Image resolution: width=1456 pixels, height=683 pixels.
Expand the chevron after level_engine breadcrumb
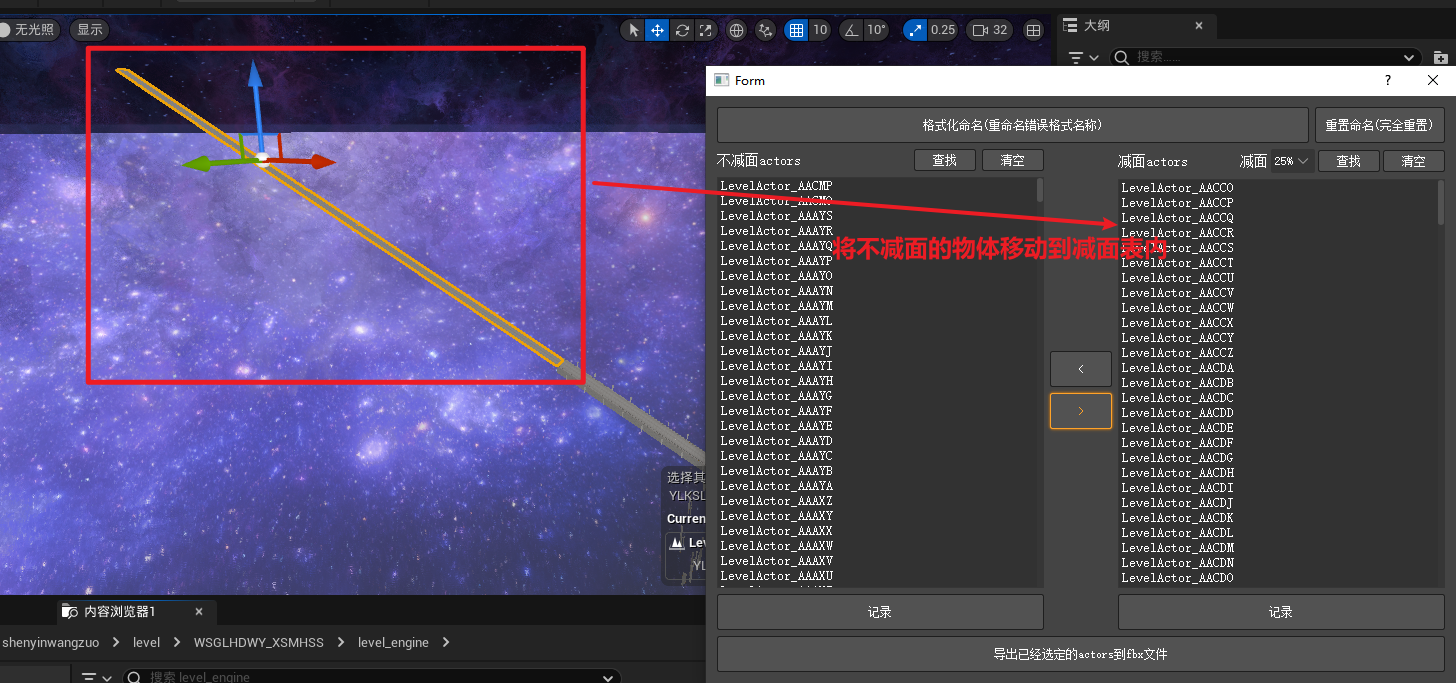coord(446,642)
